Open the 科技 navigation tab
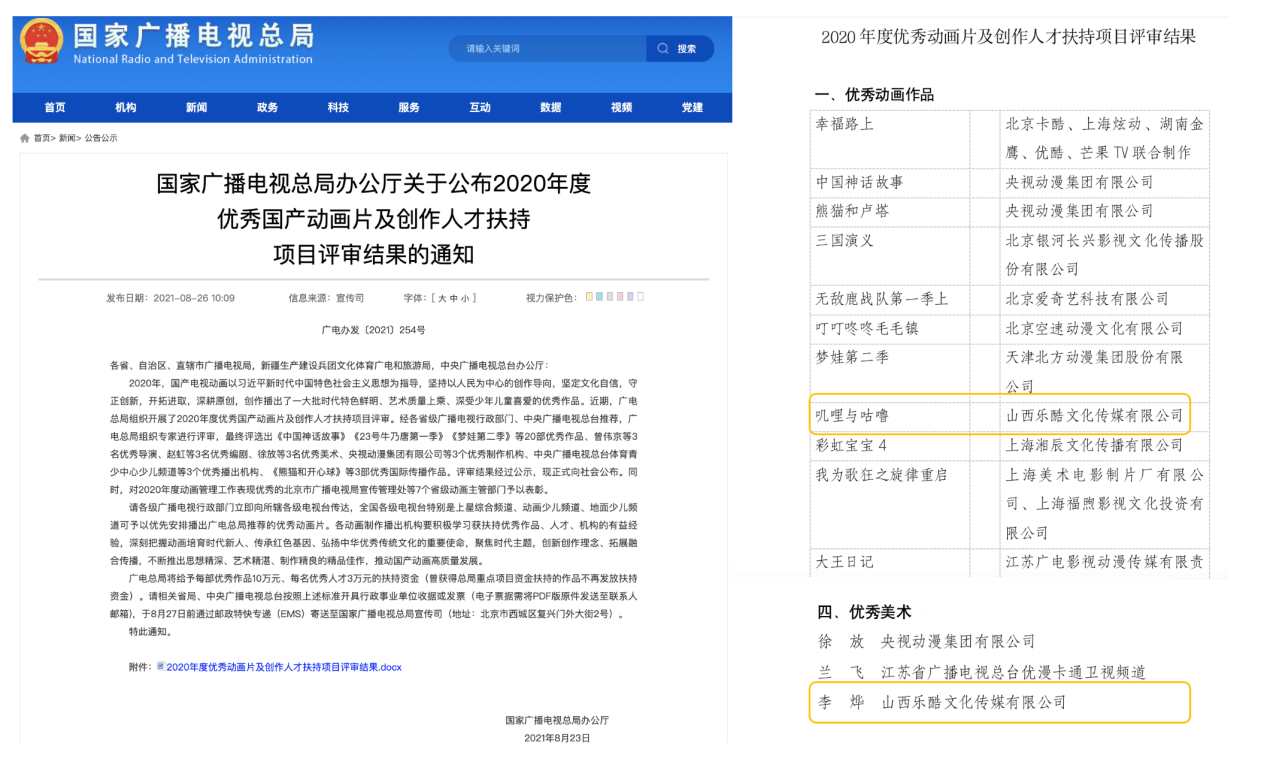This screenshot has height=761, width=1267. tap(338, 108)
